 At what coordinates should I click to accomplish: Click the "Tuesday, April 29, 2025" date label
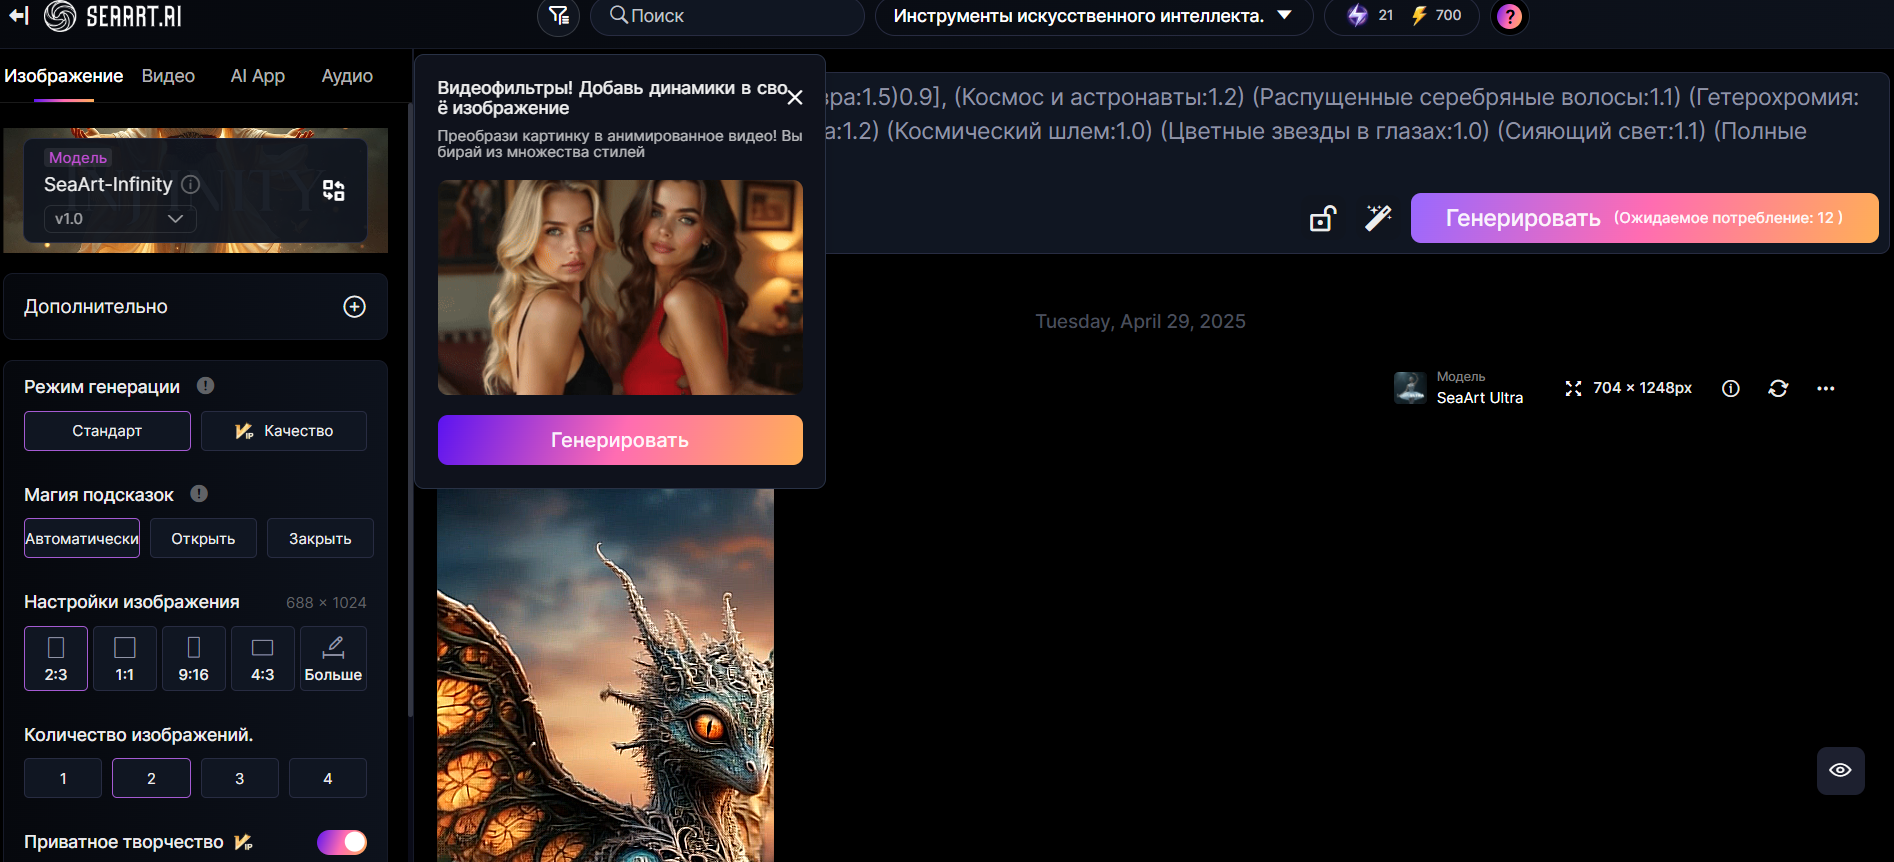click(x=1140, y=321)
